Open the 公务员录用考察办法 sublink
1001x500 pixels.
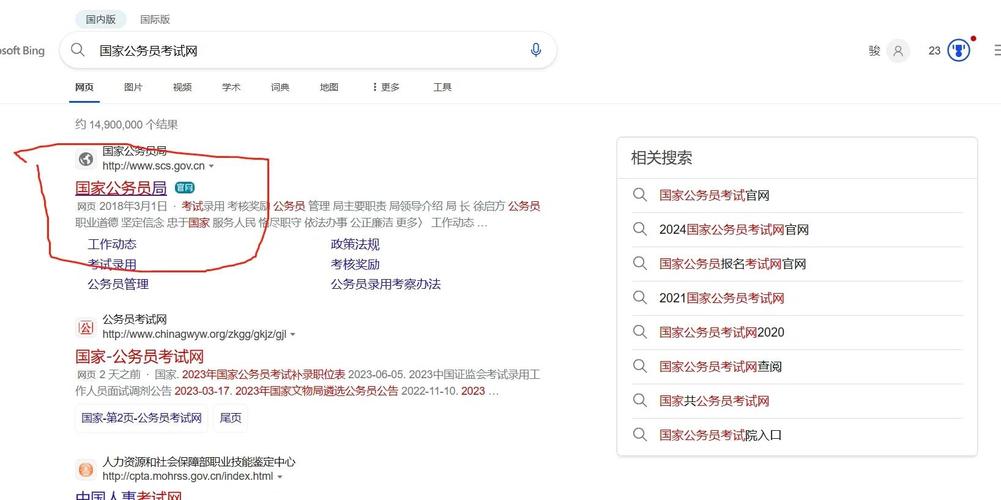[386, 284]
